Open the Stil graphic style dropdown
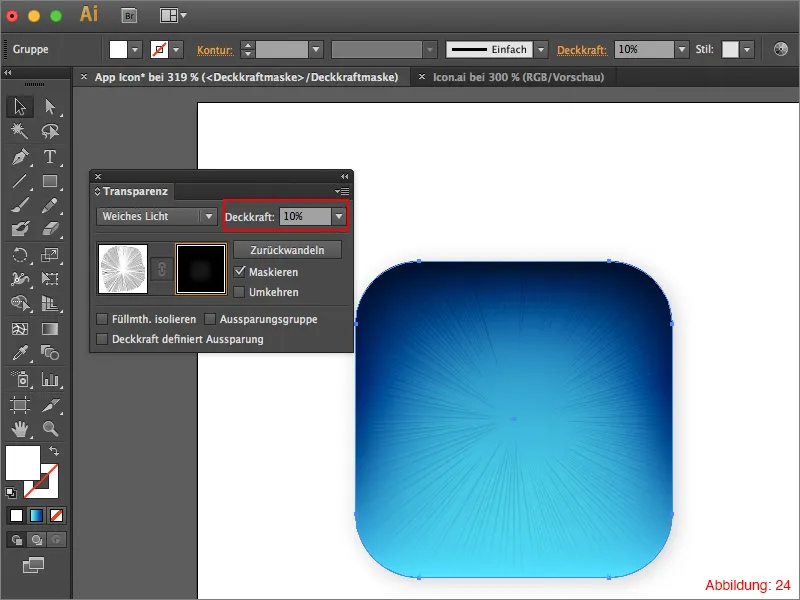This screenshot has width=800, height=600. pos(747,49)
